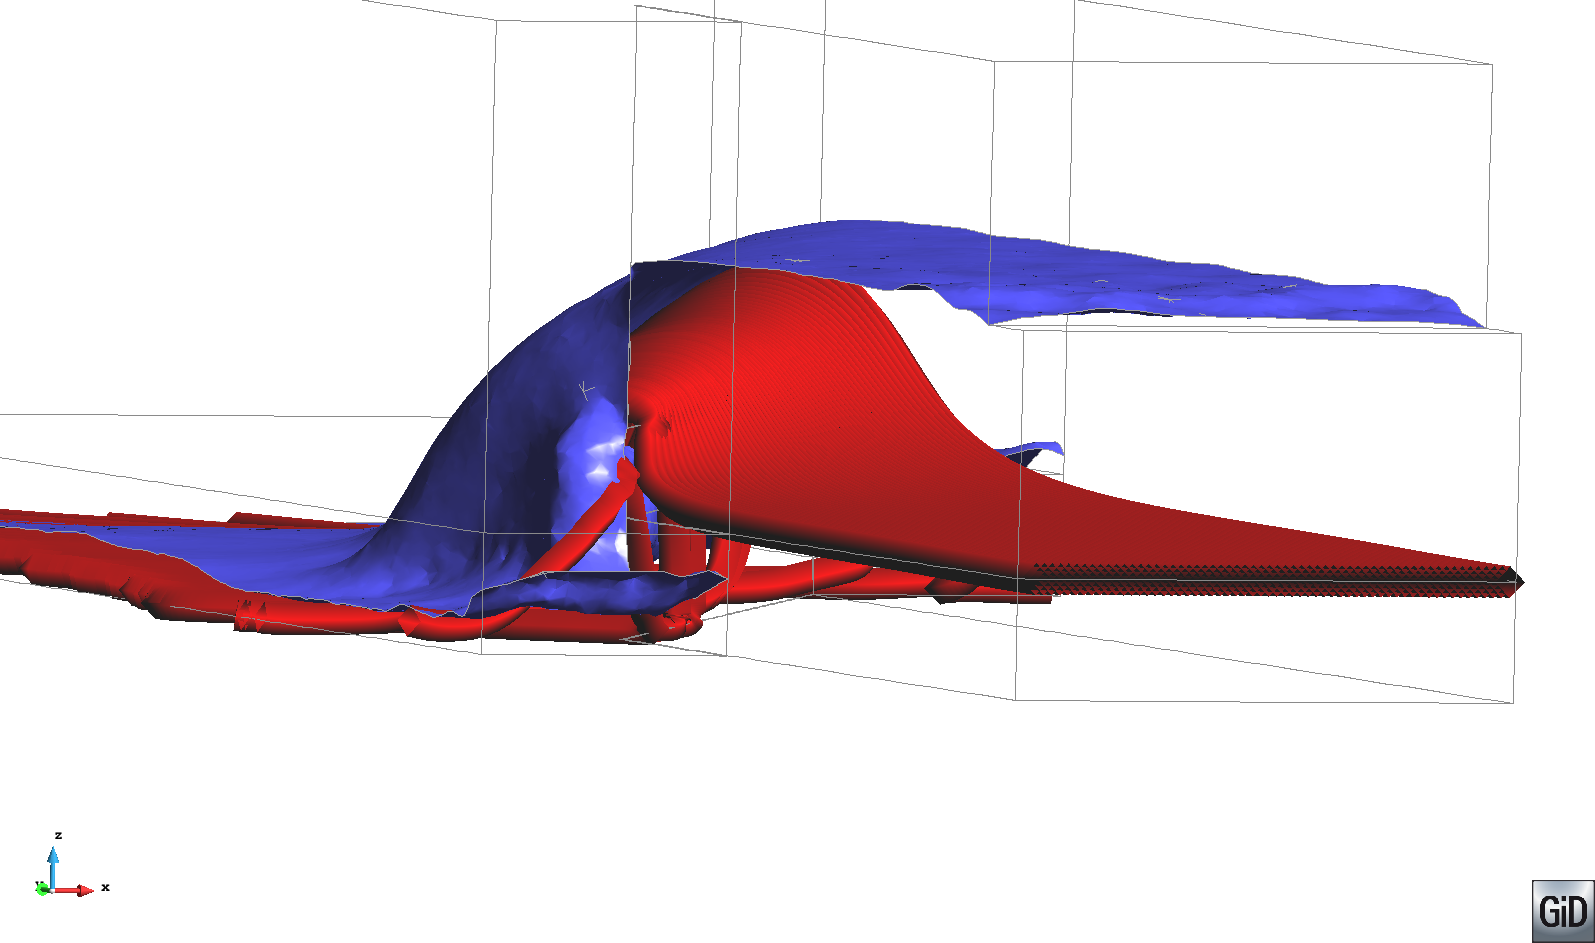
Task: Select the small blue fragment beside red cone
Action: [1037, 450]
